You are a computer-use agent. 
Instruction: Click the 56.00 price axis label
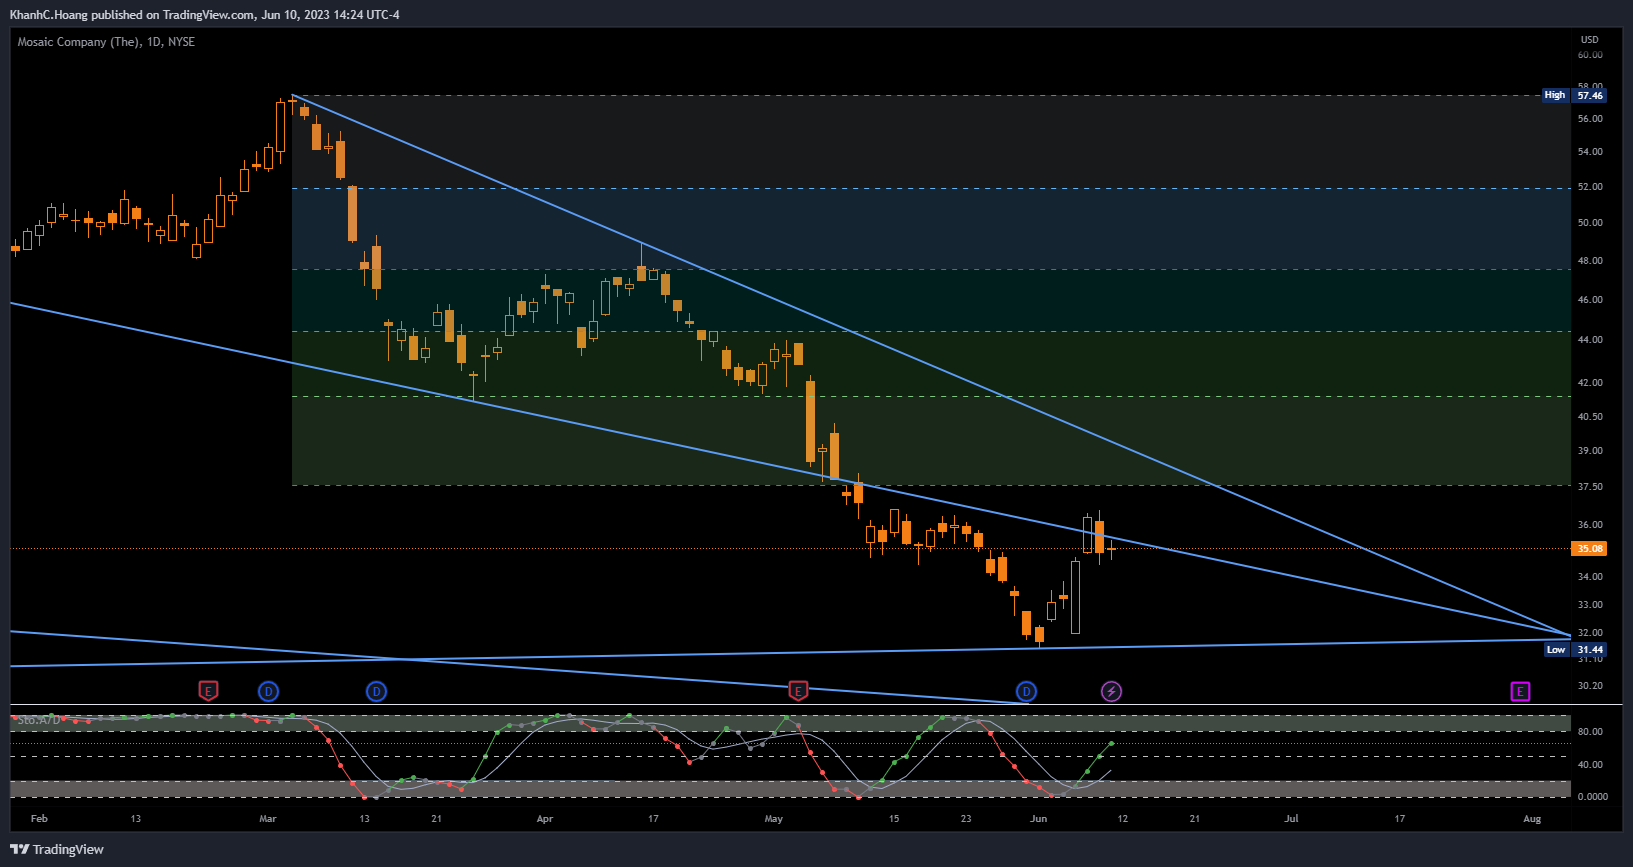coord(1590,118)
